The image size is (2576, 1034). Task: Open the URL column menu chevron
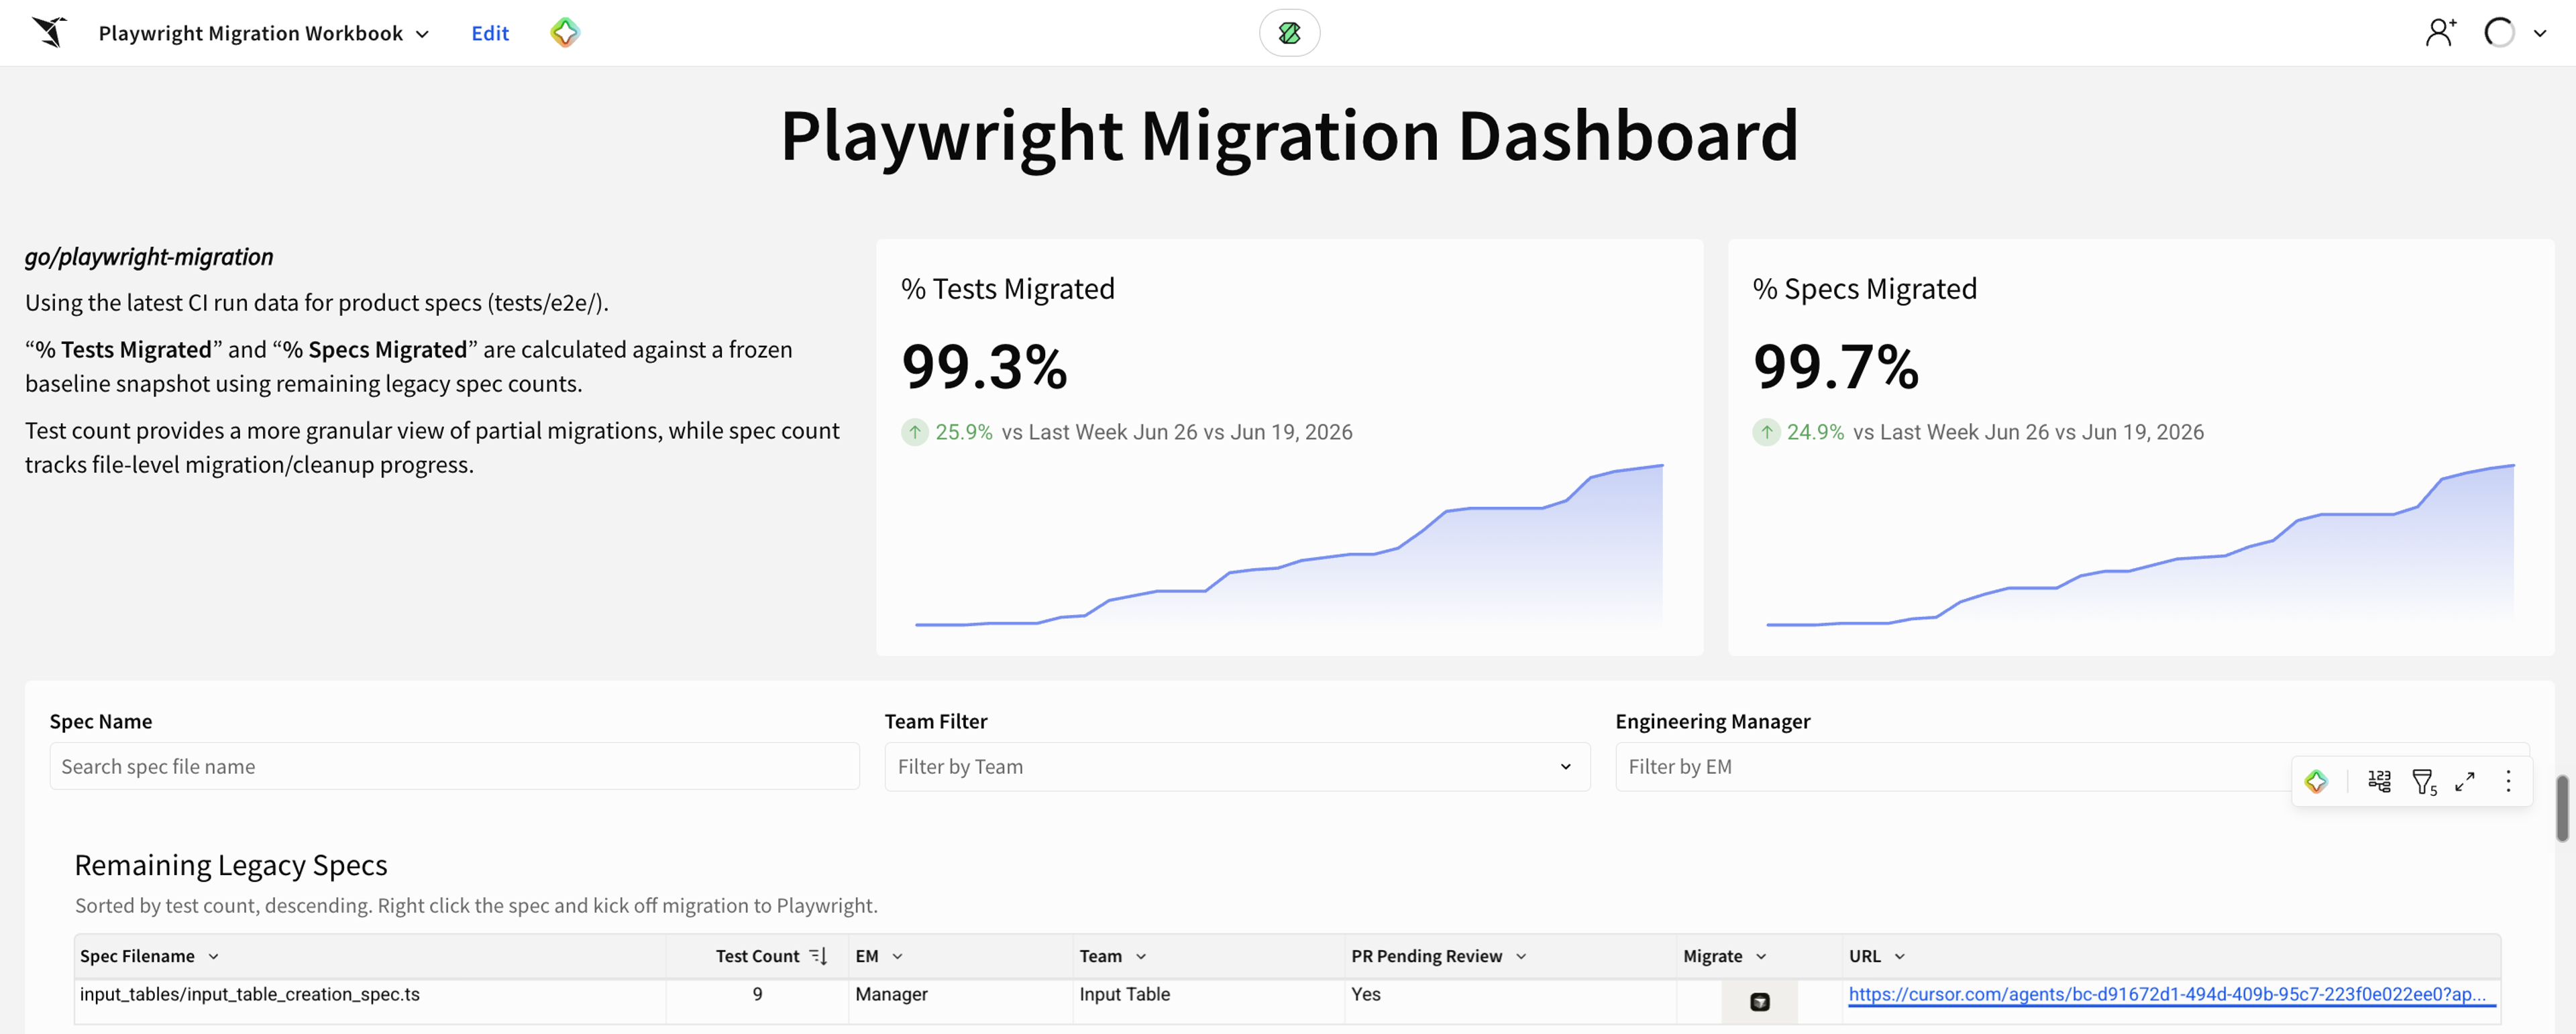point(1900,956)
